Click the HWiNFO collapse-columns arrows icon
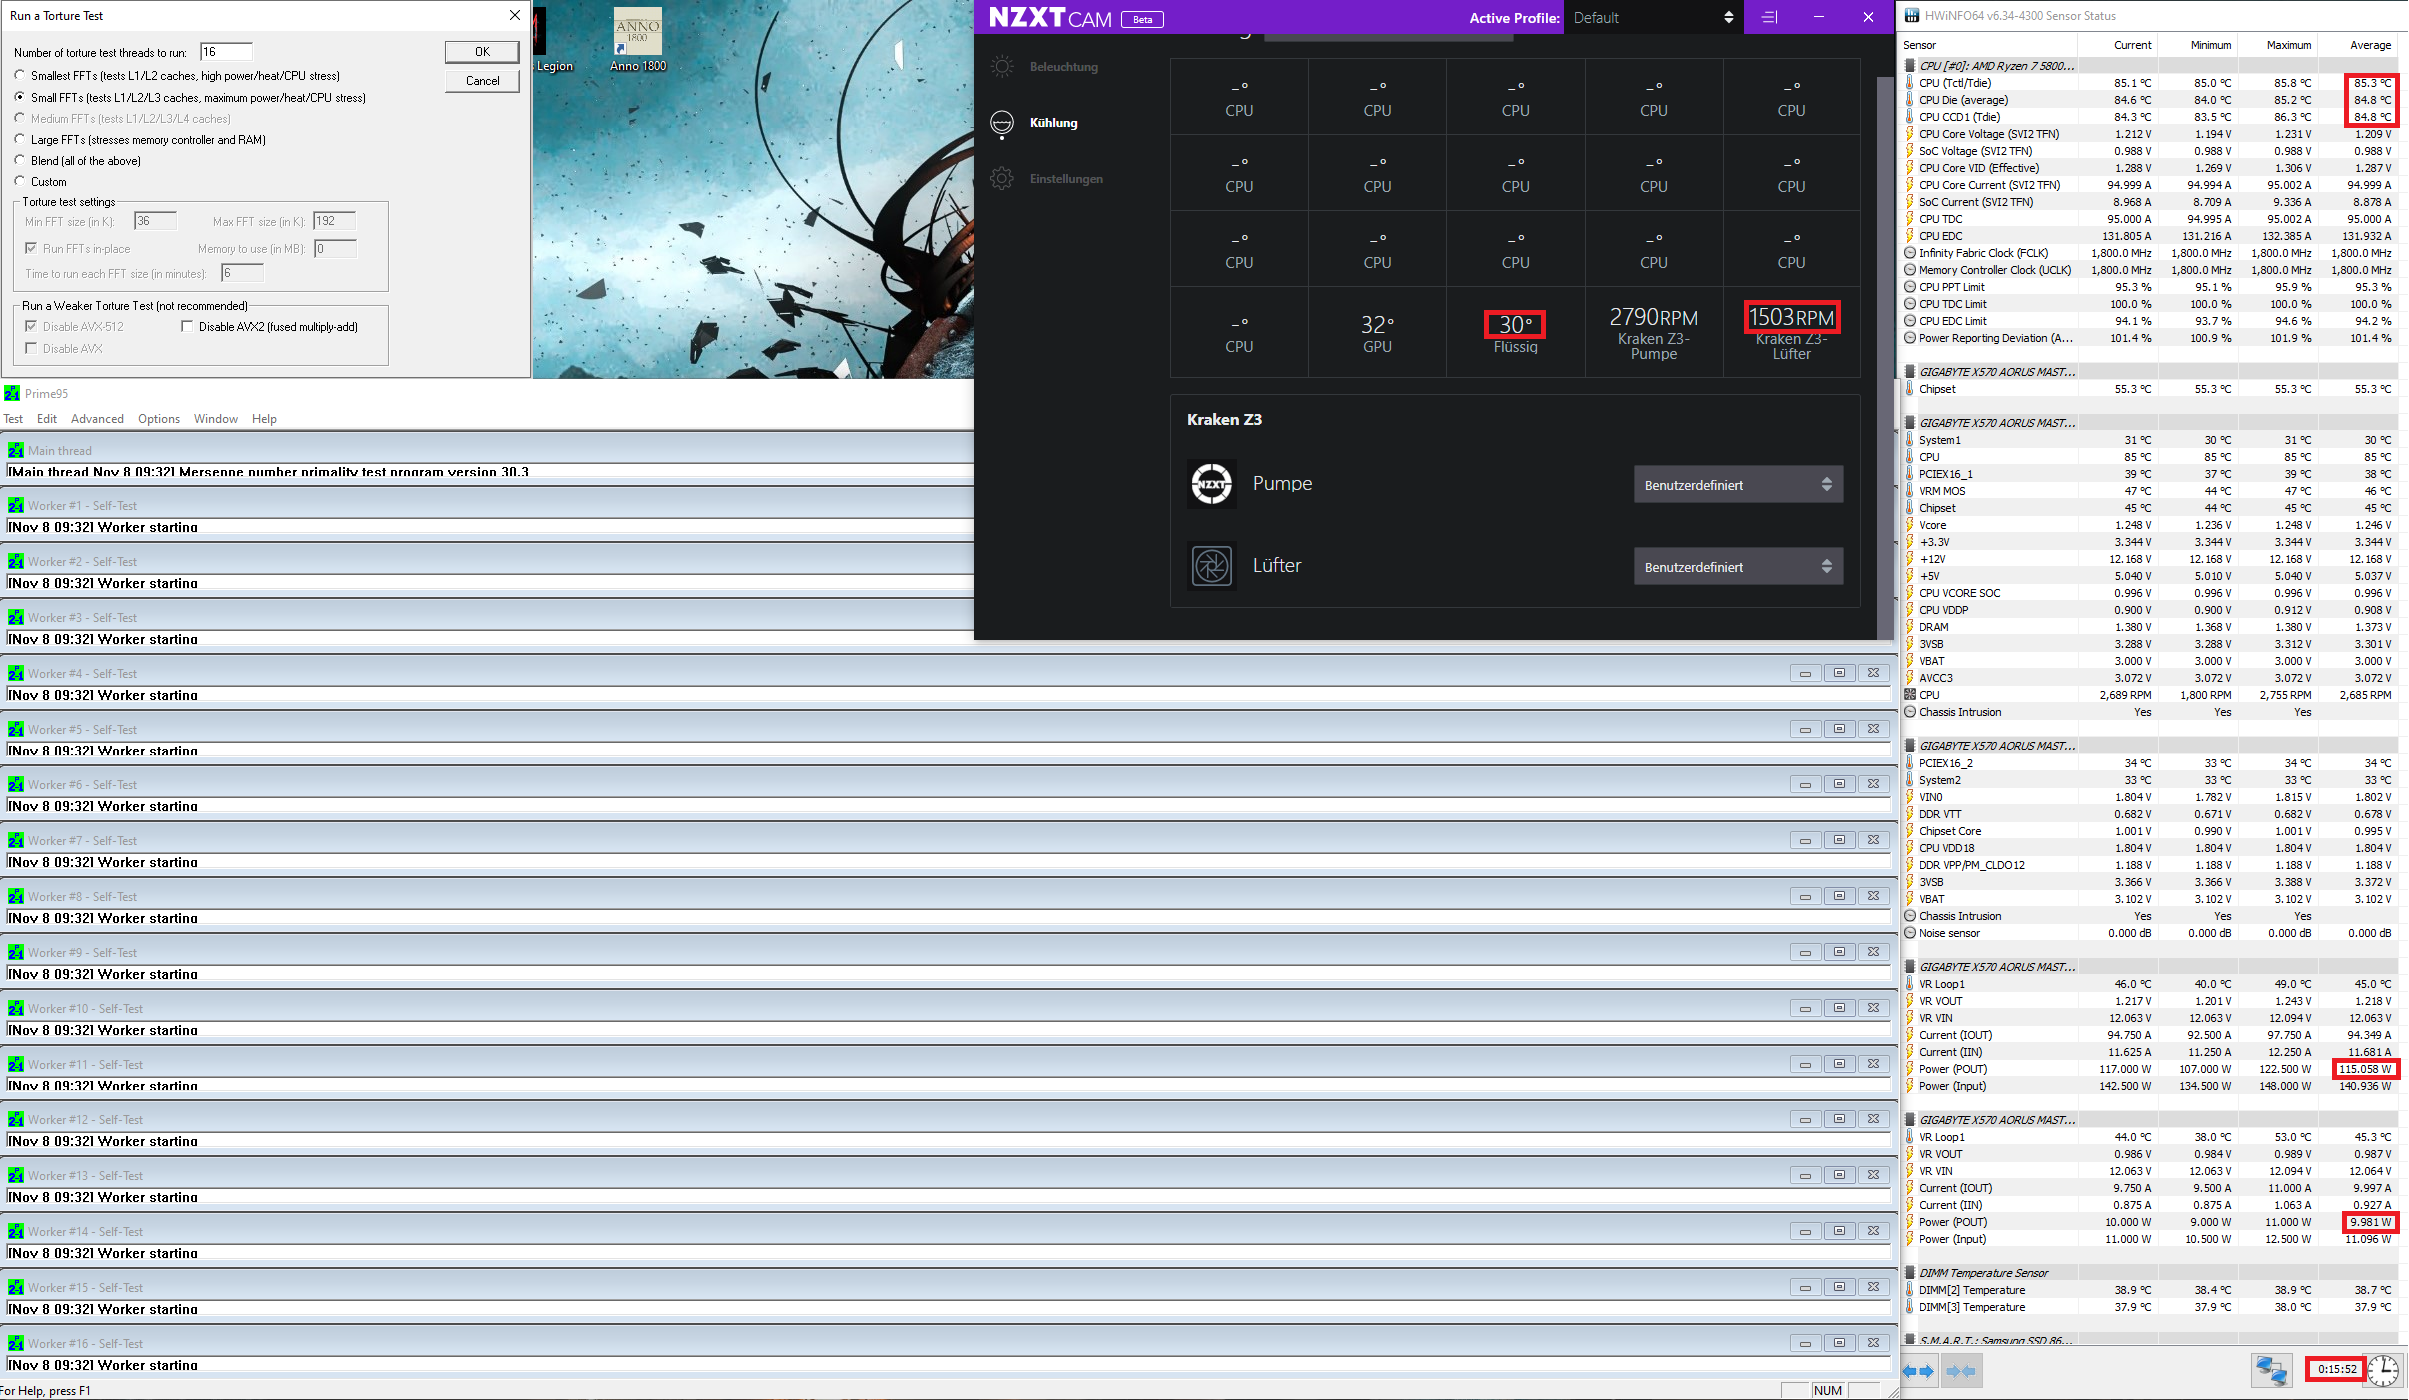Viewport: 2409px width, 1400px height. [x=1961, y=1371]
